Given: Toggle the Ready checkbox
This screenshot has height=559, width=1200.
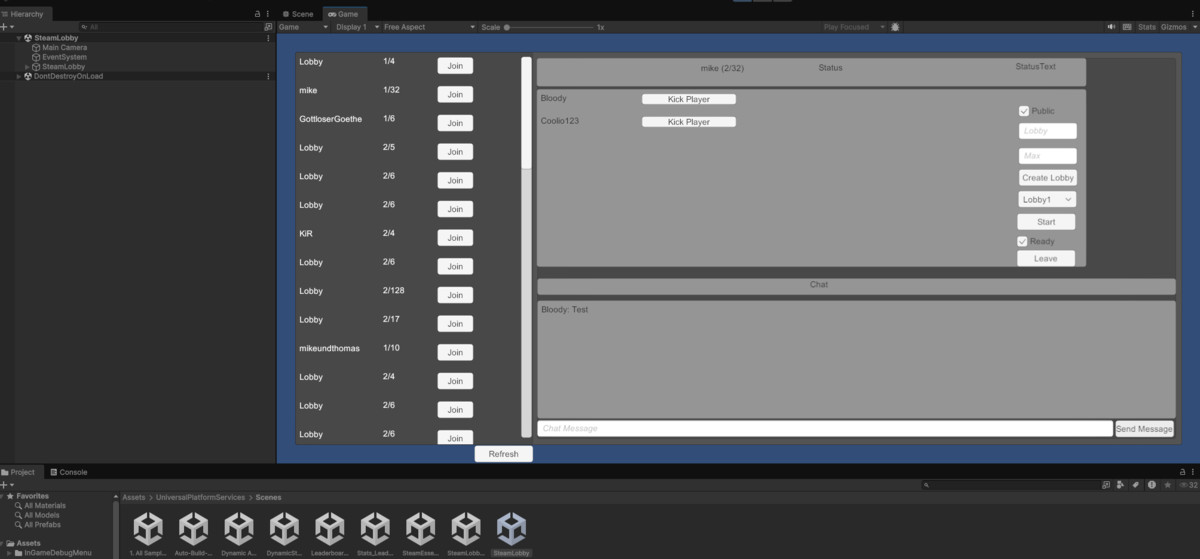Looking at the screenshot, I should [1023, 241].
